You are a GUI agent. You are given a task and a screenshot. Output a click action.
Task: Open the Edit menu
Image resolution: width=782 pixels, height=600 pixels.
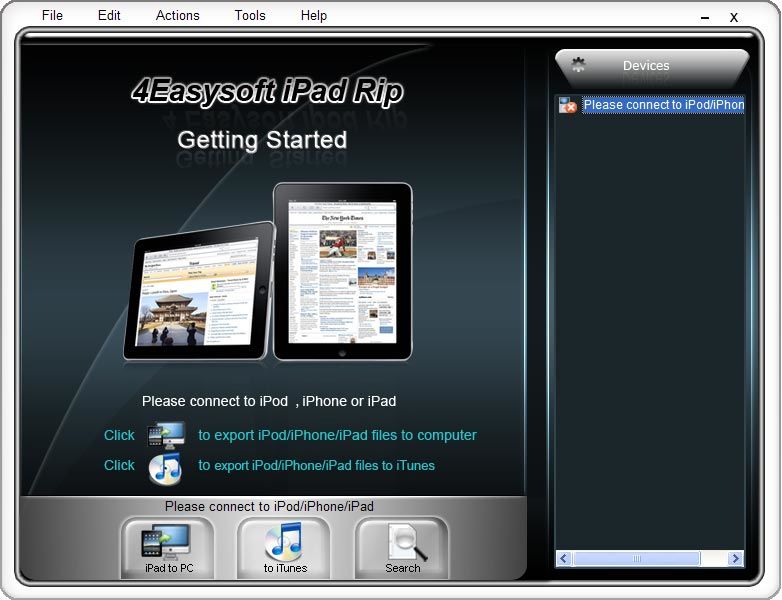pyautogui.click(x=109, y=15)
